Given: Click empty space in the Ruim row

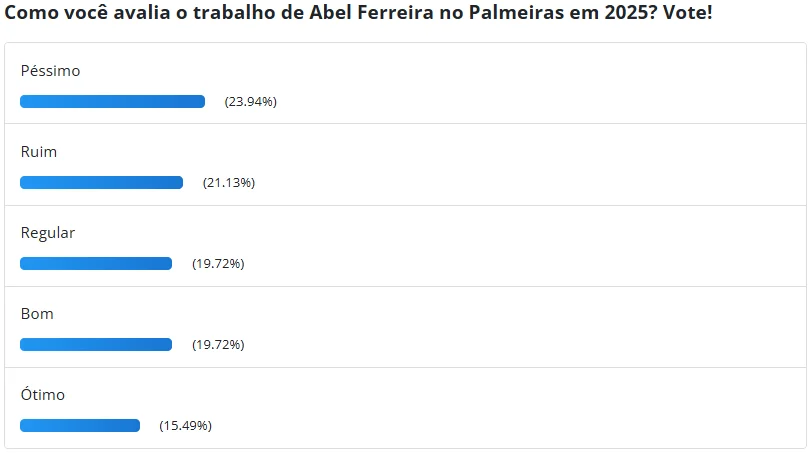Looking at the screenshot, I should click(550, 166).
